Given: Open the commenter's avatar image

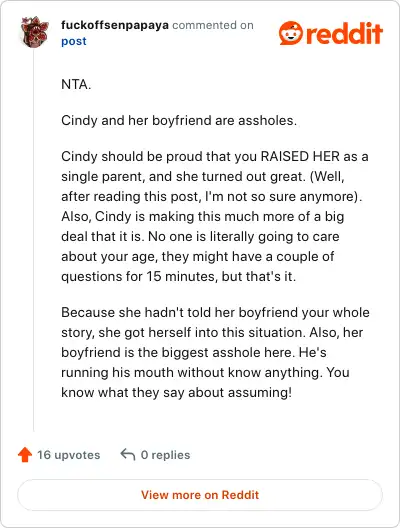Looking at the screenshot, I should (35, 32).
